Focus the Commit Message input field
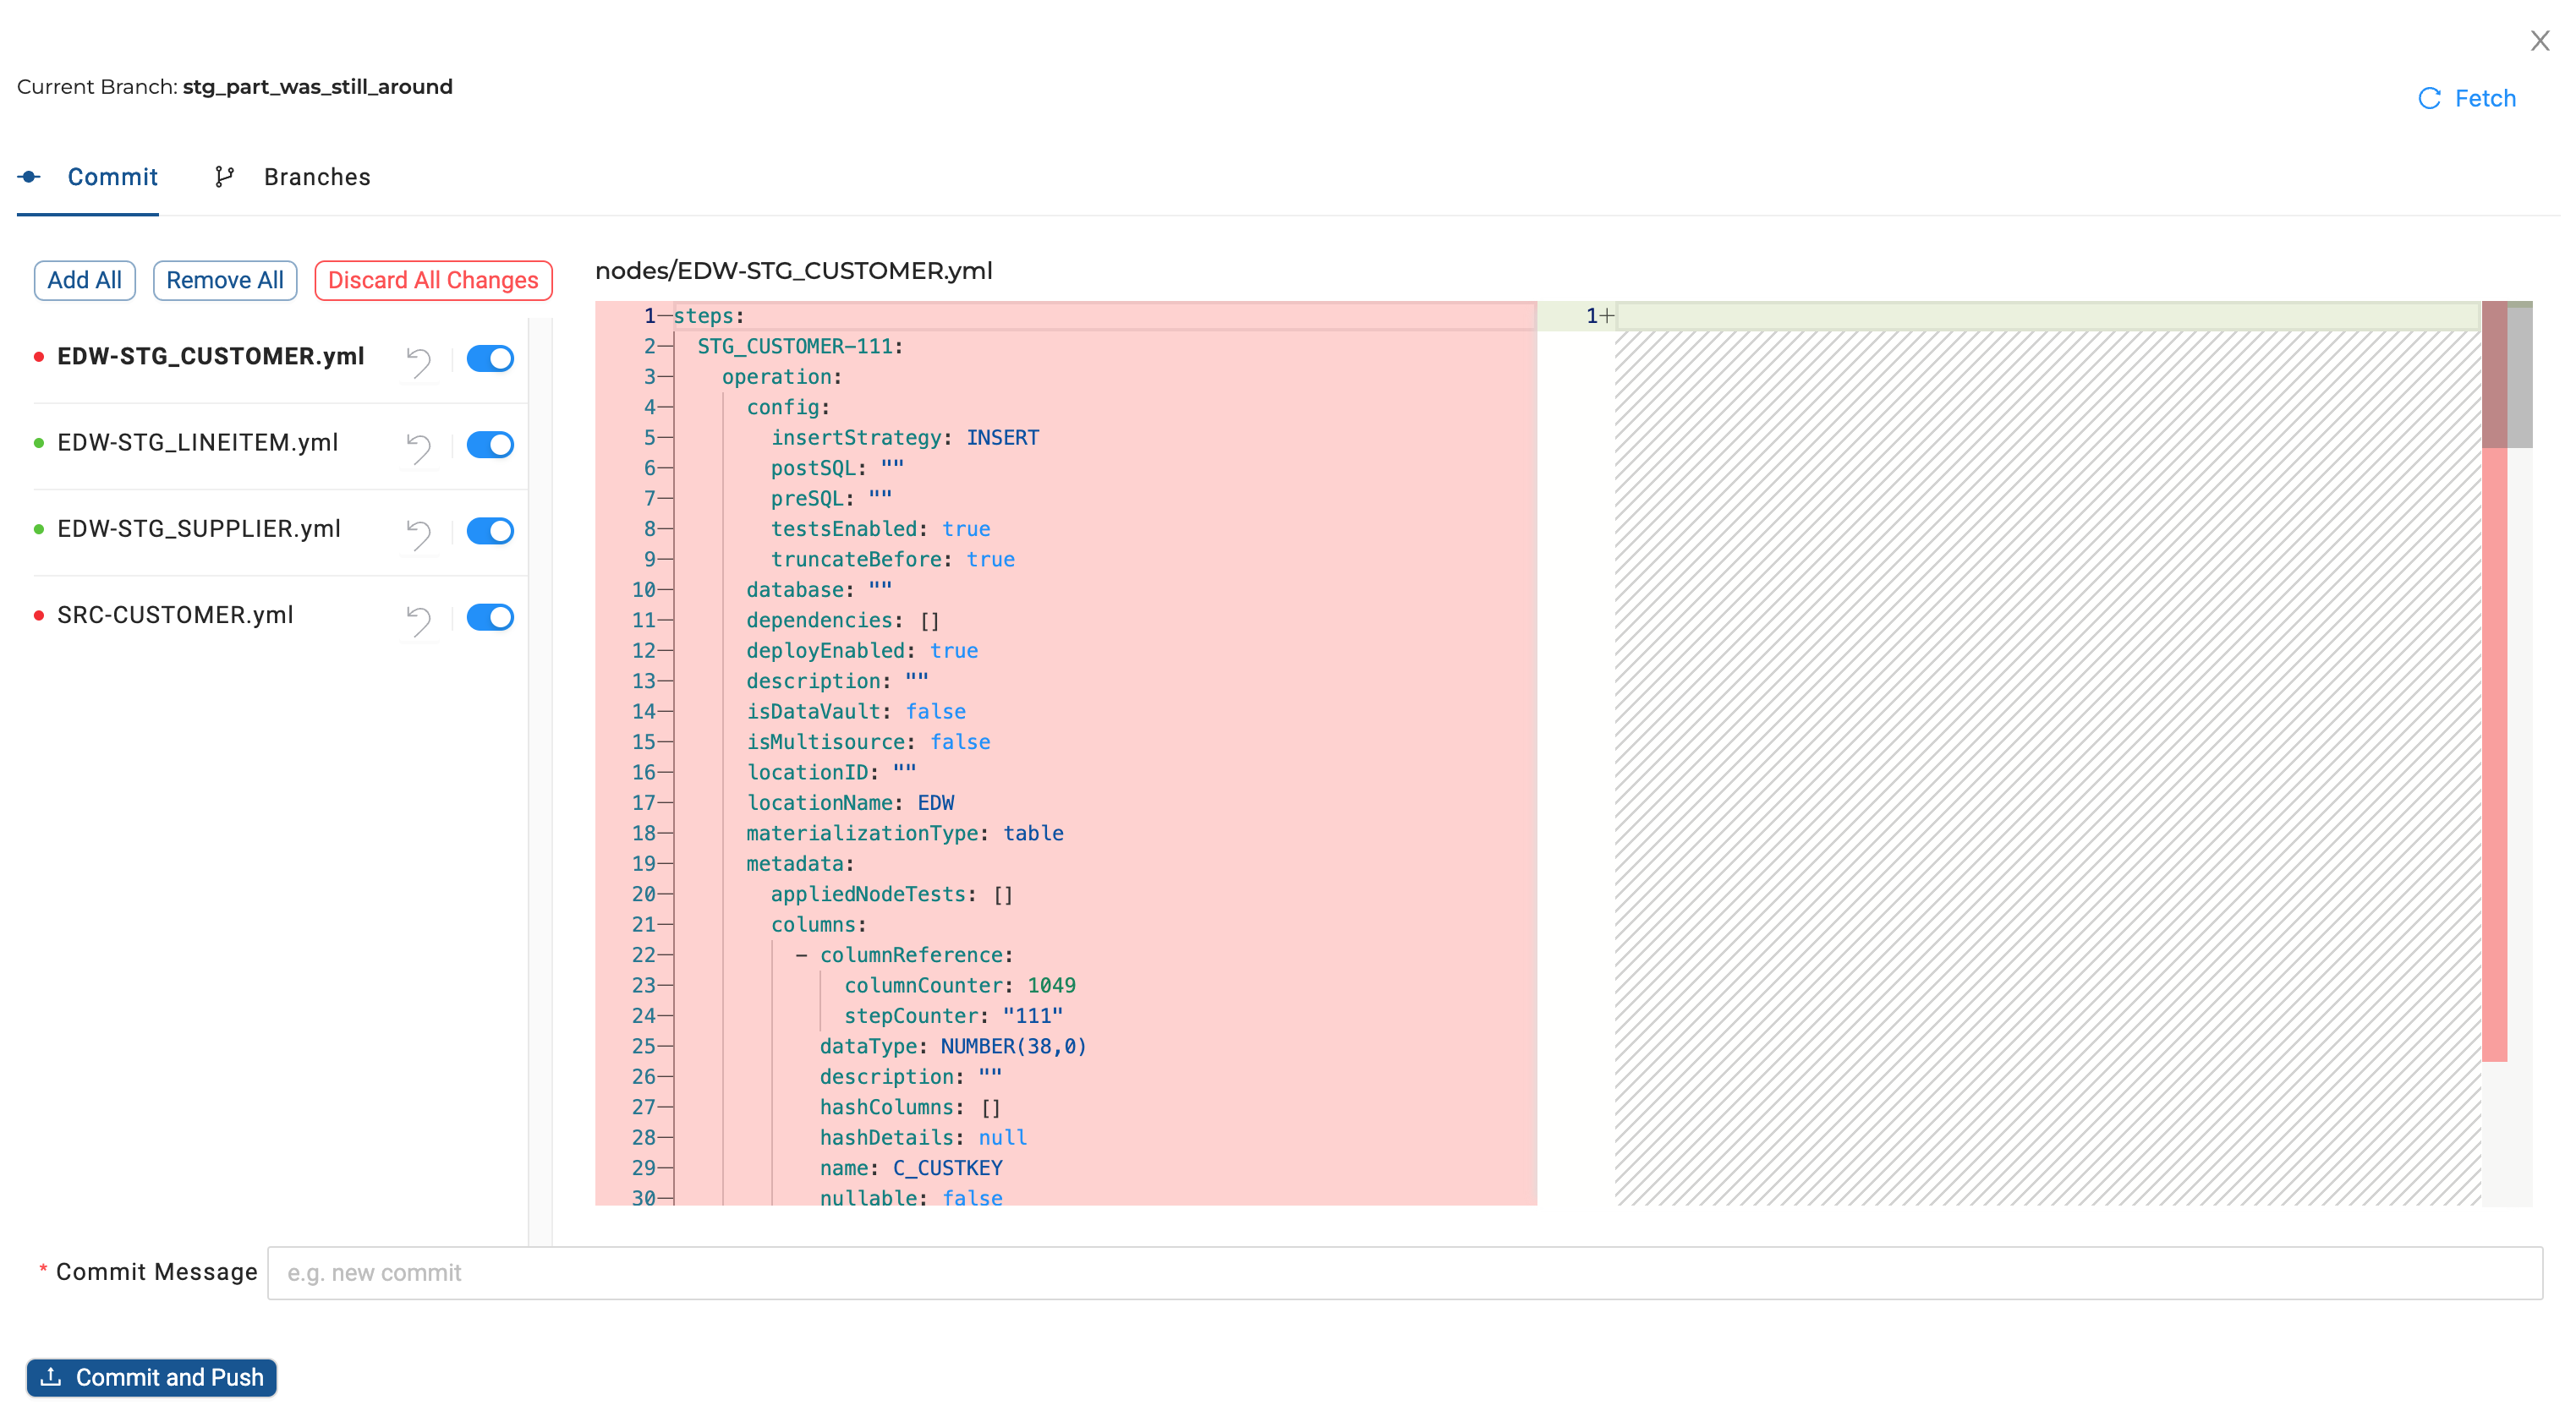Image resolution: width=2576 pixels, height=1422 pixels. pos(1404,1272)
